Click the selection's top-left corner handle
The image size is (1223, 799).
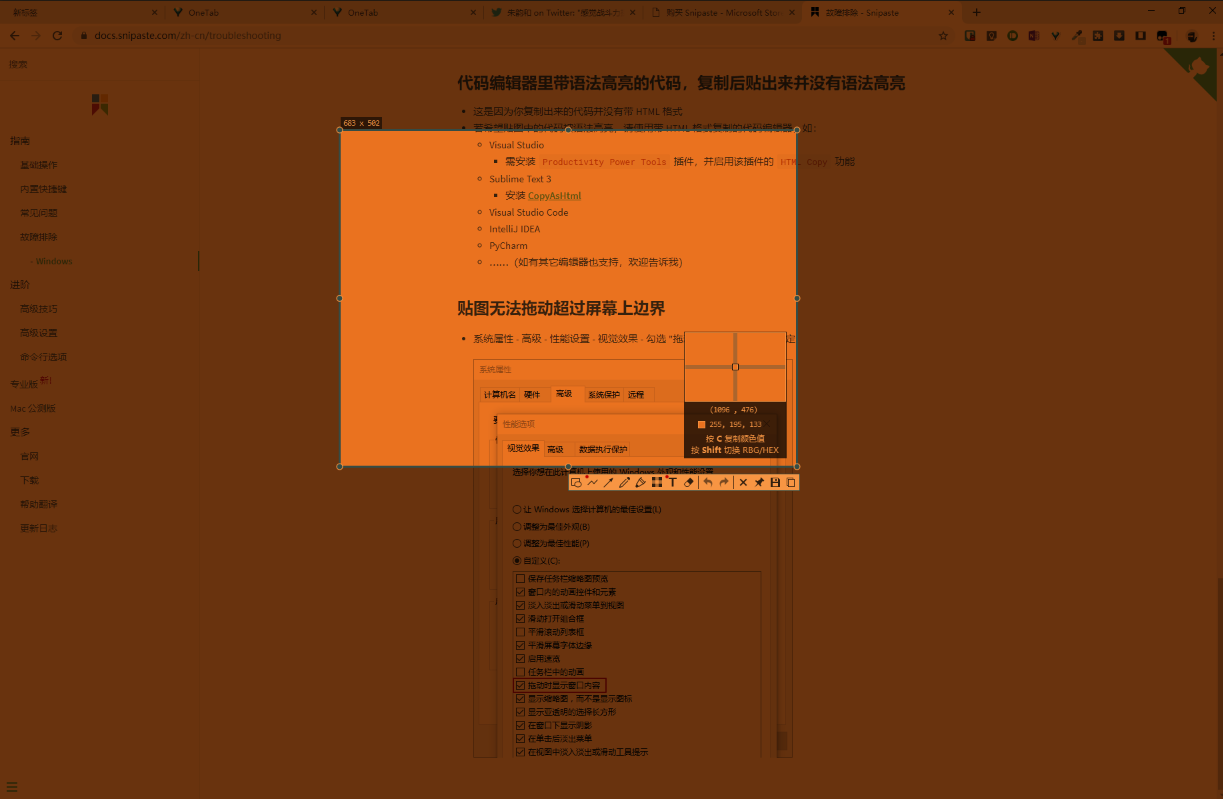coord(340,130)
